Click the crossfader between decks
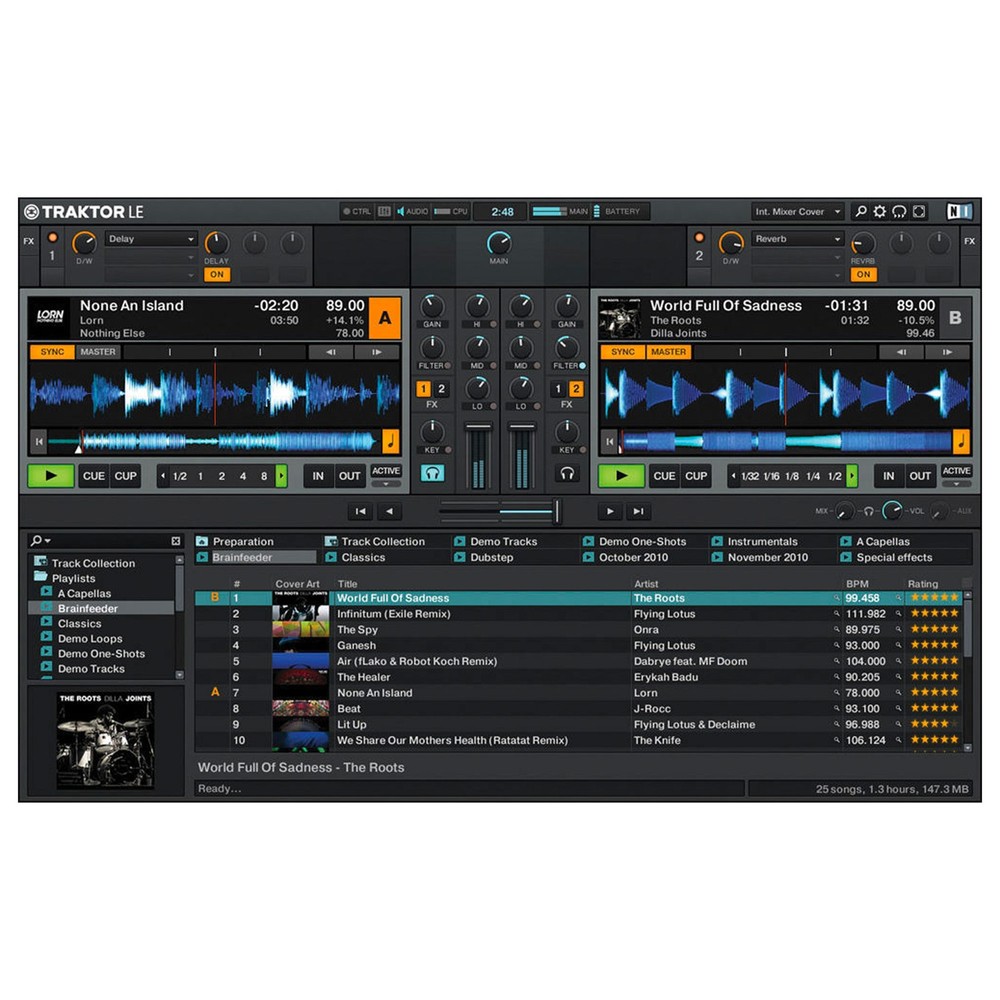1000x1000 pixels. (498, 510)
